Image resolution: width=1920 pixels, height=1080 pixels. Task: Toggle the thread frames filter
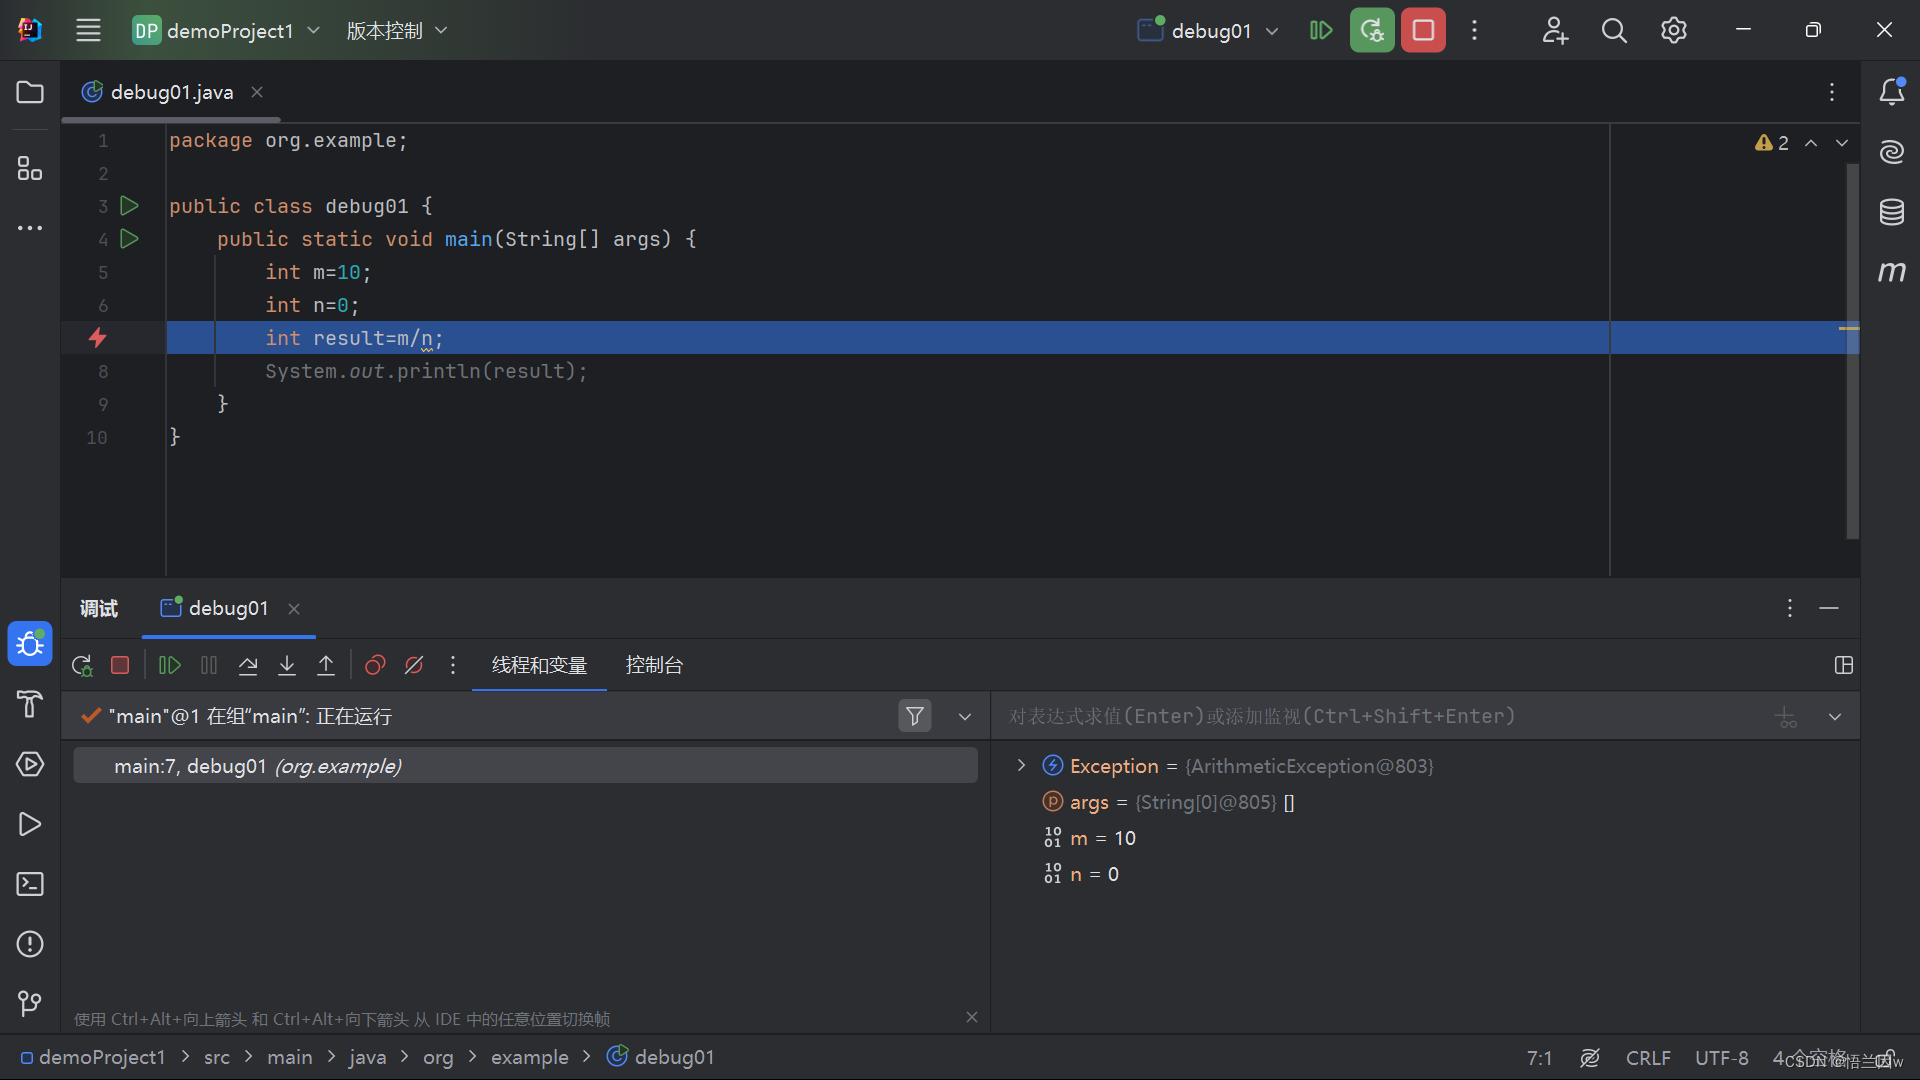(915, 716)
